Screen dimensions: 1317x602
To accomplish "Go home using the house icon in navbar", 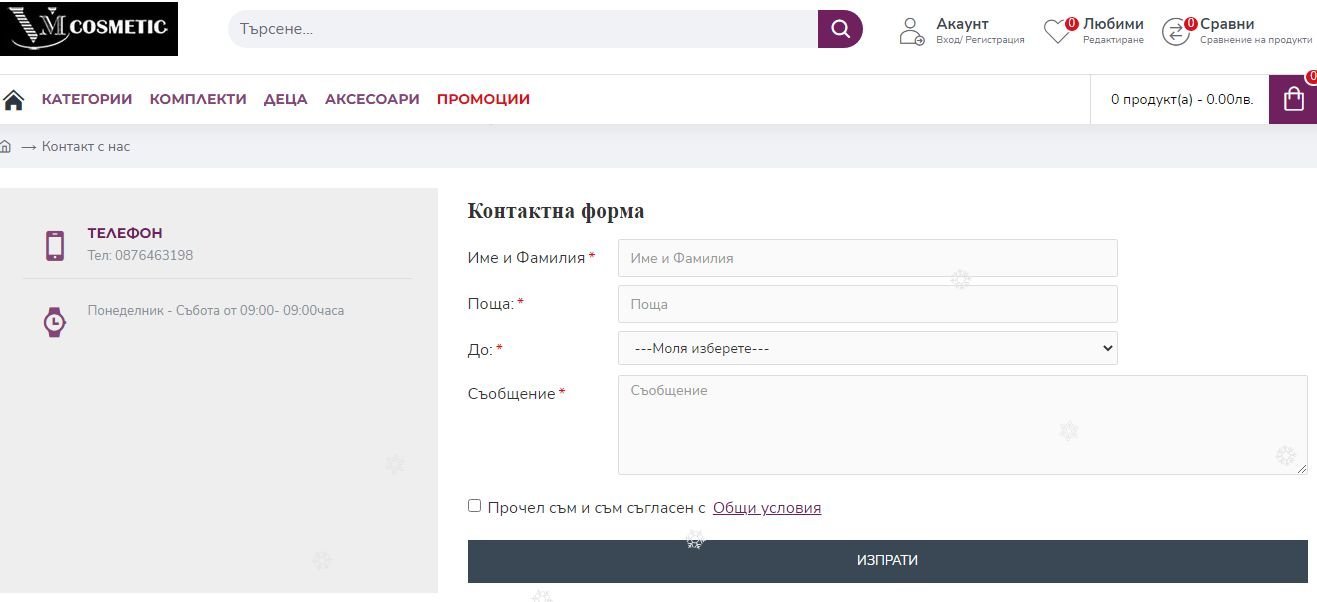I will click(14, 99).
